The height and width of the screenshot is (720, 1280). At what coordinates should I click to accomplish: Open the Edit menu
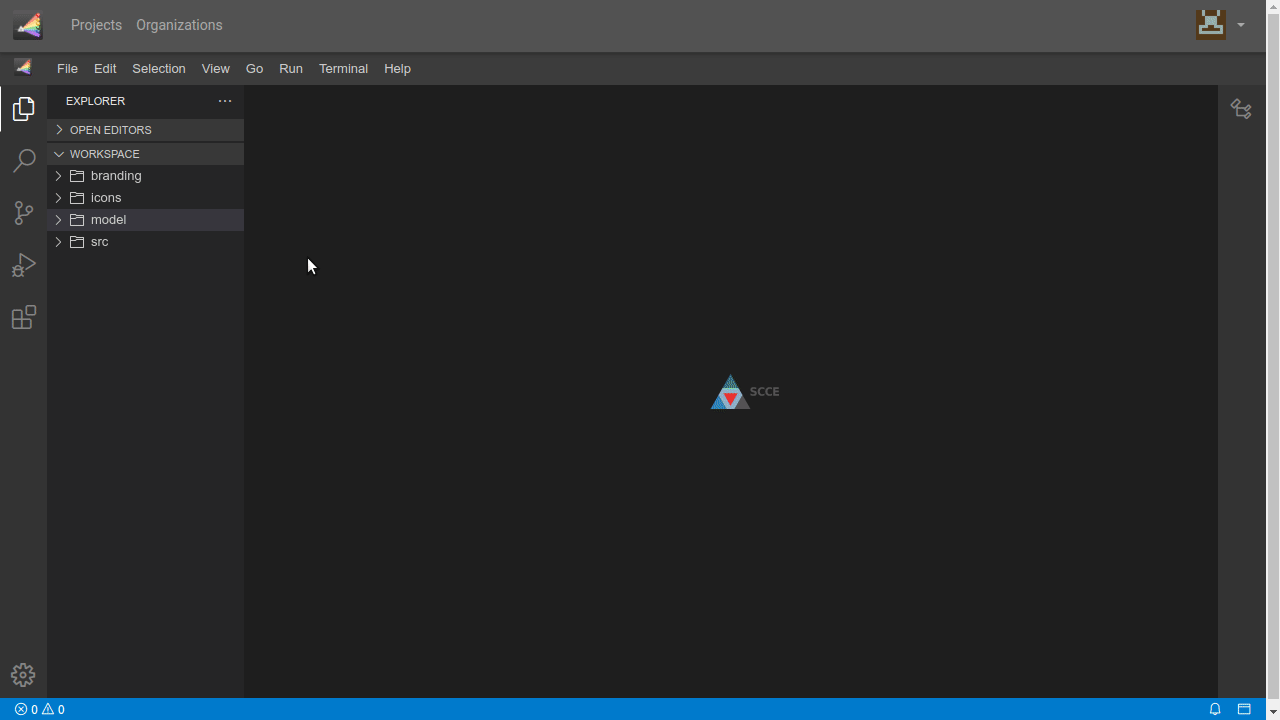[105, 69]
